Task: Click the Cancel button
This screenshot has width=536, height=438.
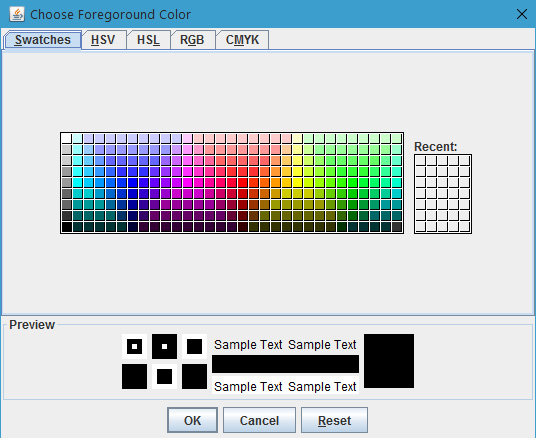Action: (x=259, y=420)
